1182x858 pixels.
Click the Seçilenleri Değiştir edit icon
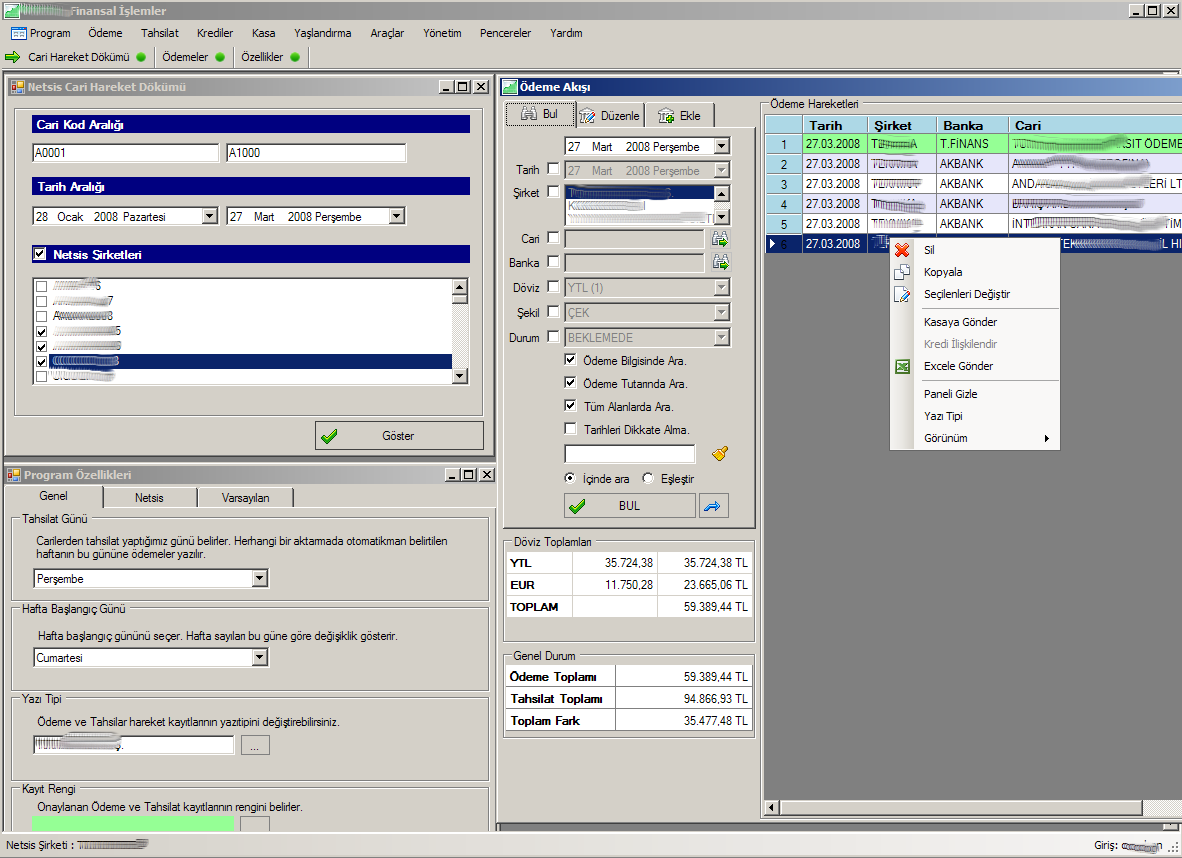[x=902, y=294]
